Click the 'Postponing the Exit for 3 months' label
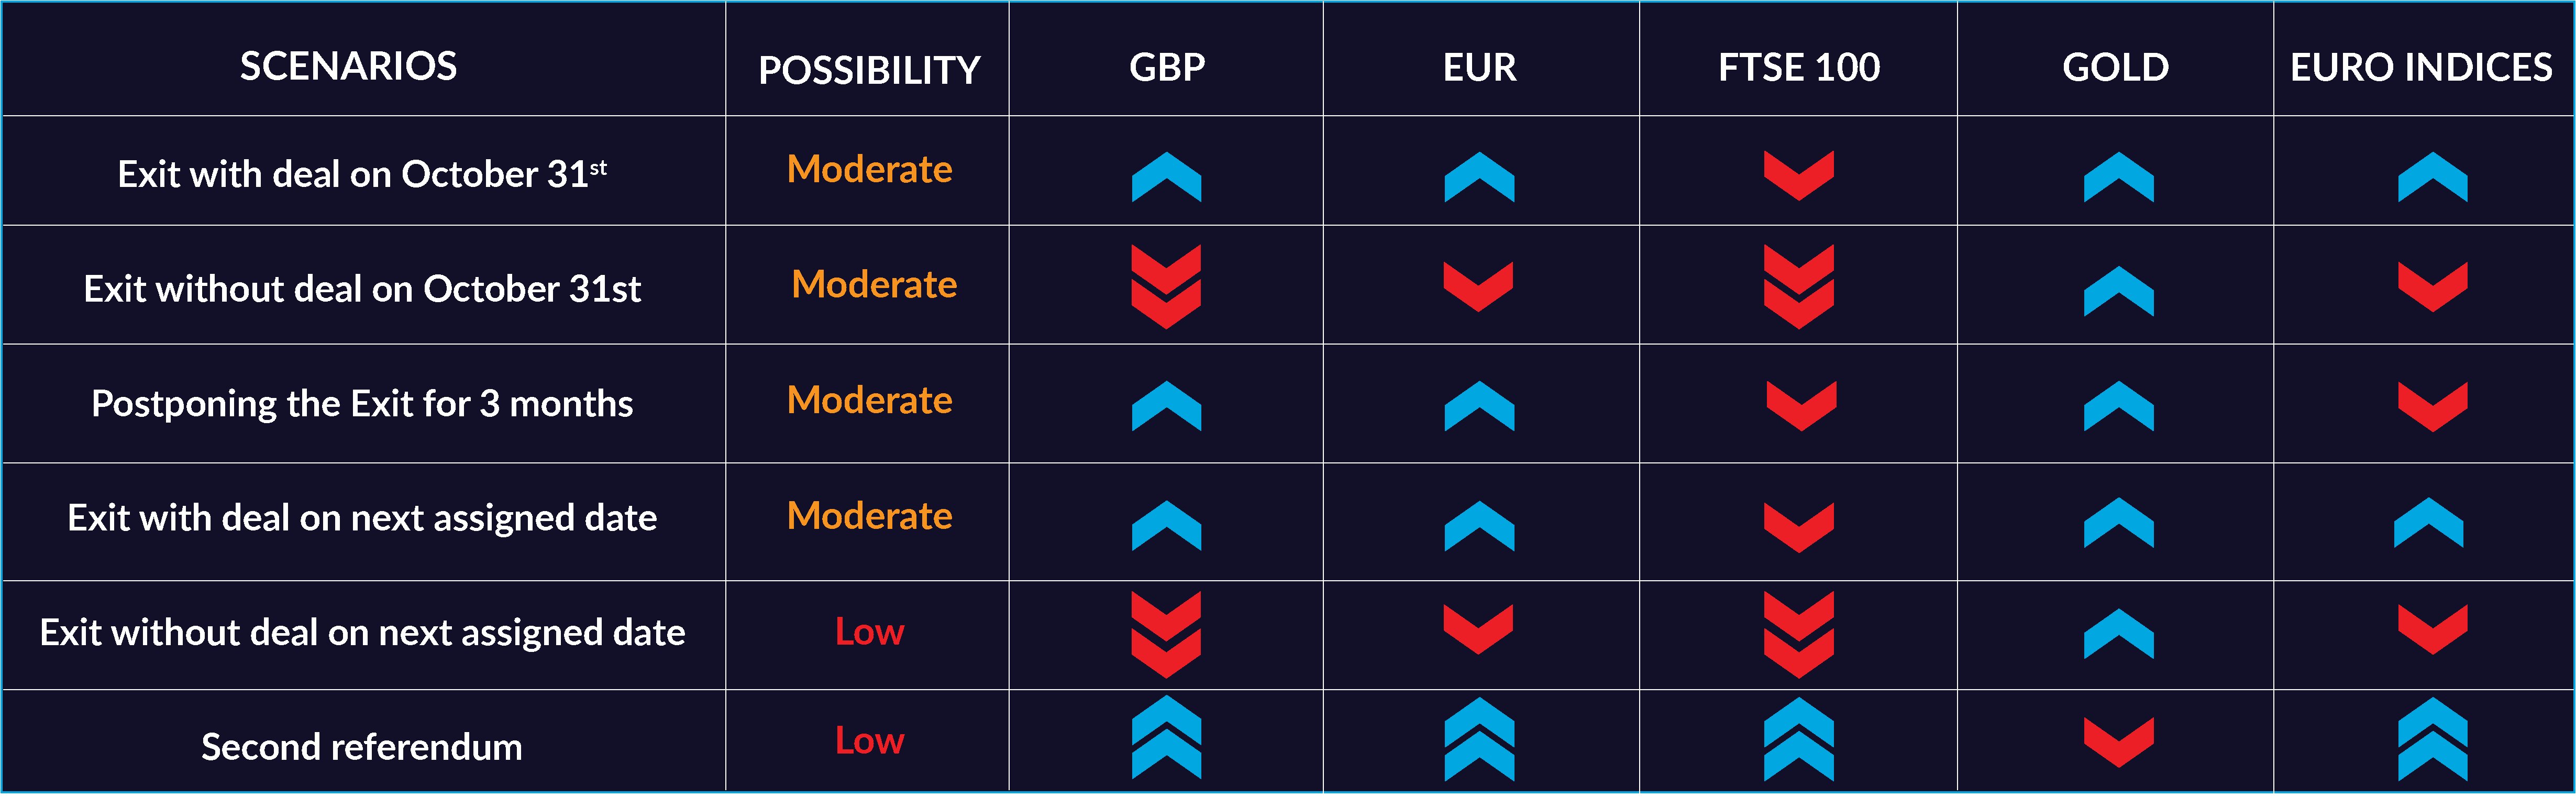 click(362, 404)
